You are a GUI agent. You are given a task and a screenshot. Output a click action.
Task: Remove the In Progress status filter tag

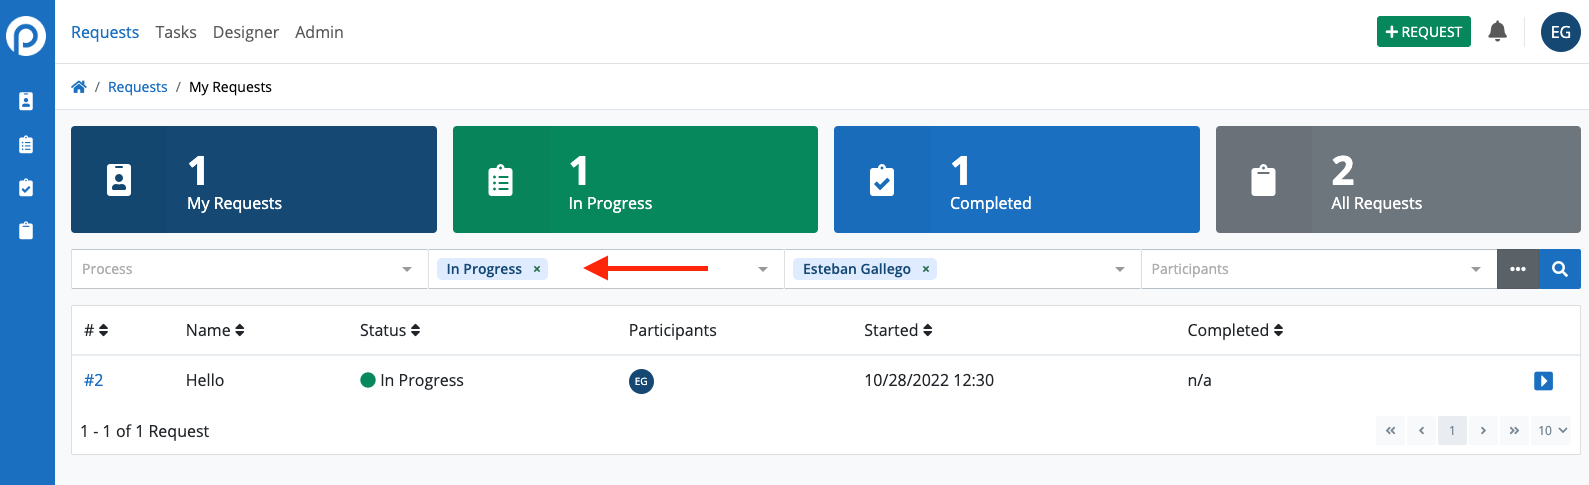(x=537, y=269)
